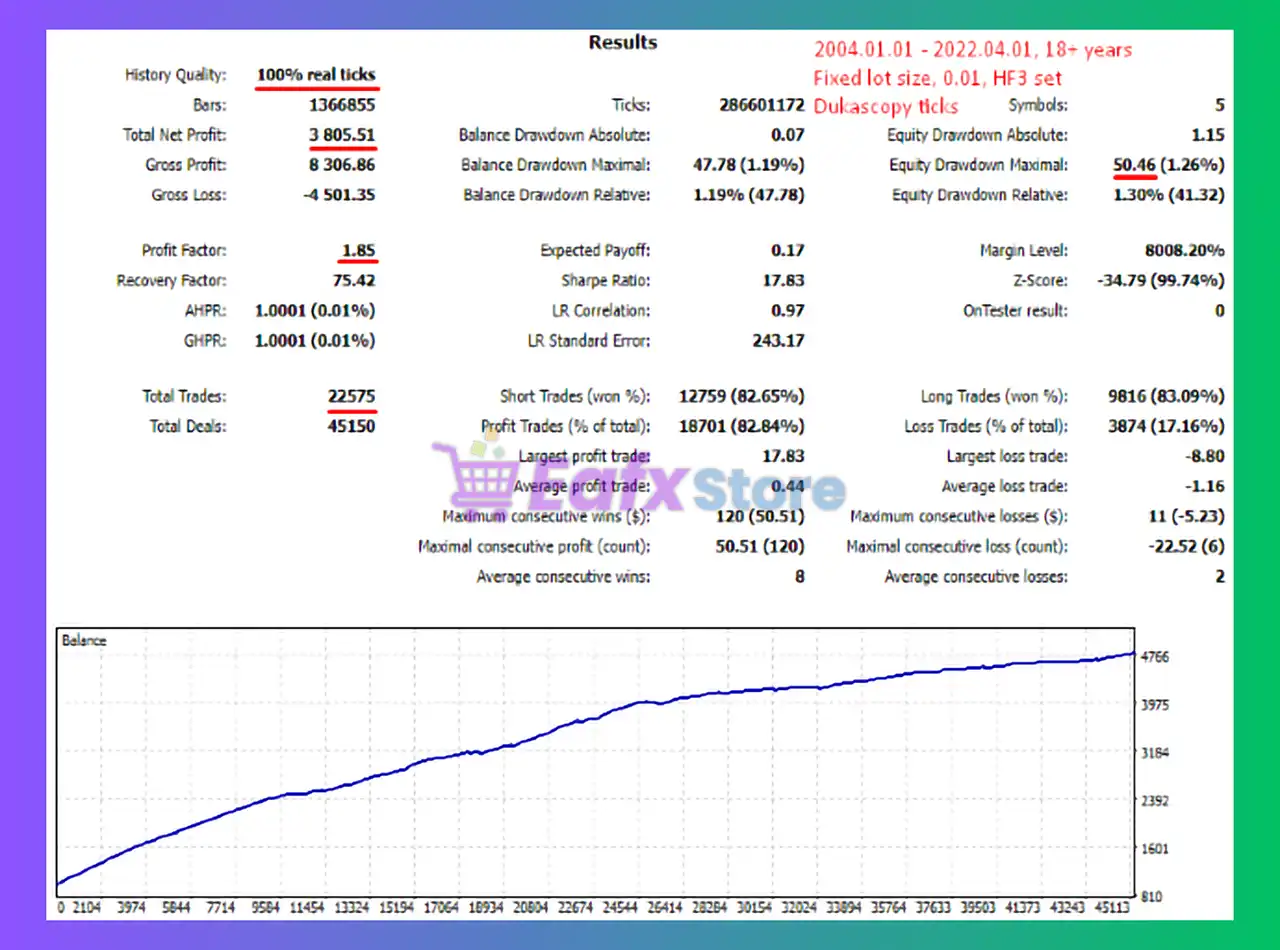The width and height of the screenshot is (1280, 950).
Task: Click the Recovery Factor value 75.42
Action: [x=353, y=281]
